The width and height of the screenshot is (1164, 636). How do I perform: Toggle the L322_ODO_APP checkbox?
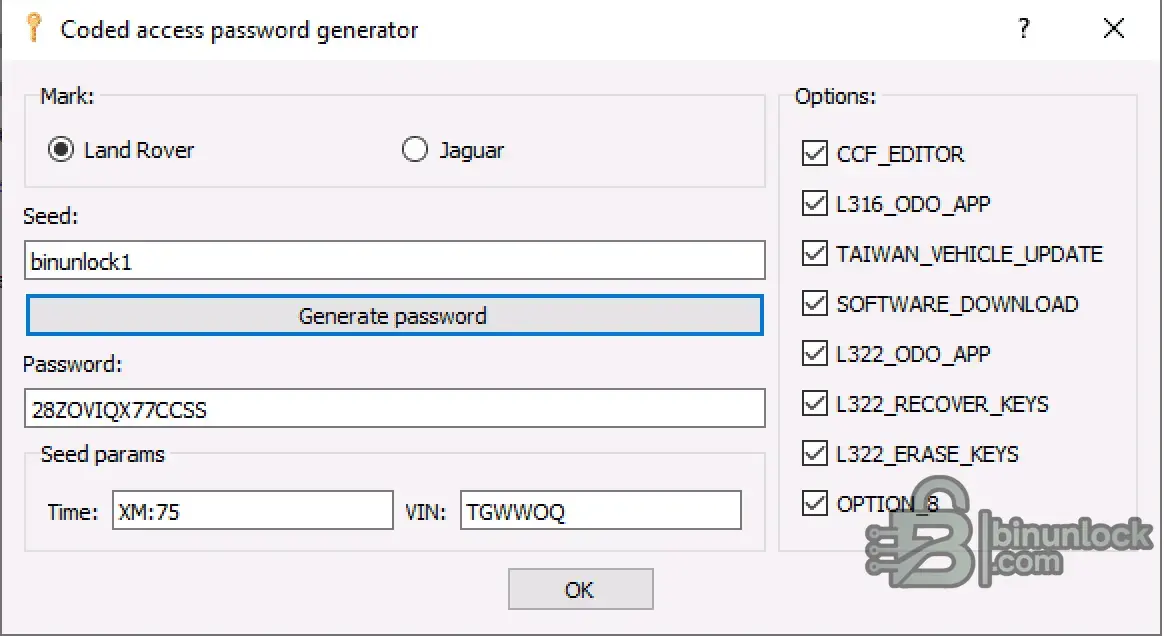pos(814,354)
